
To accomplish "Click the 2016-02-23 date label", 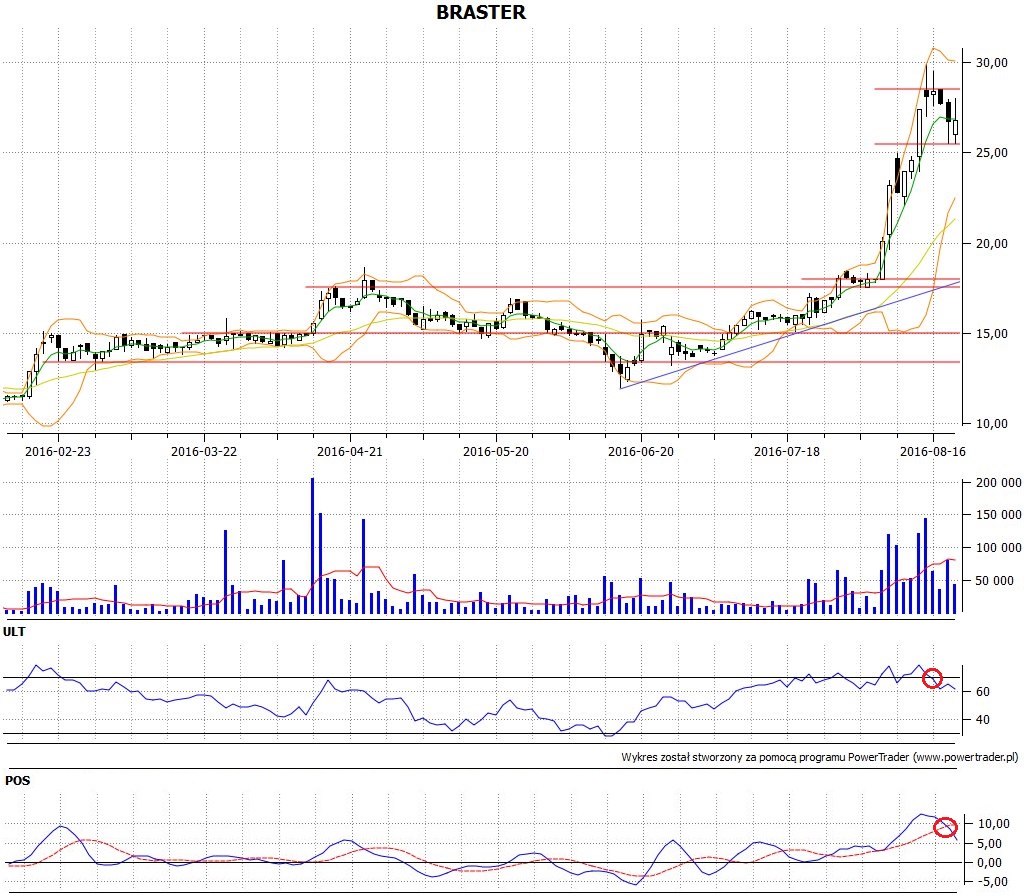I will tap(57, 451).
